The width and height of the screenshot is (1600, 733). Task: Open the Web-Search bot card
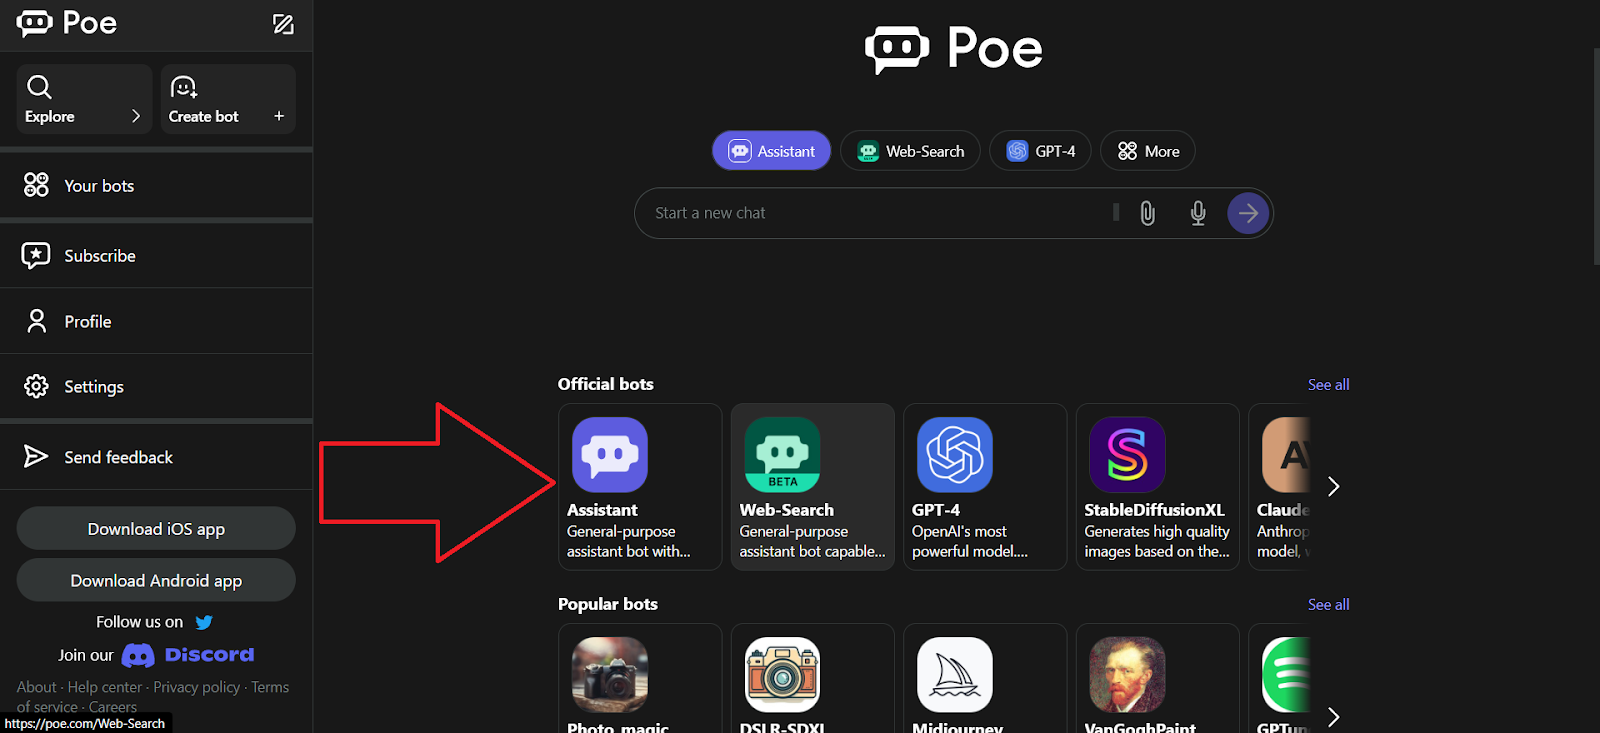tap(813, 487)
